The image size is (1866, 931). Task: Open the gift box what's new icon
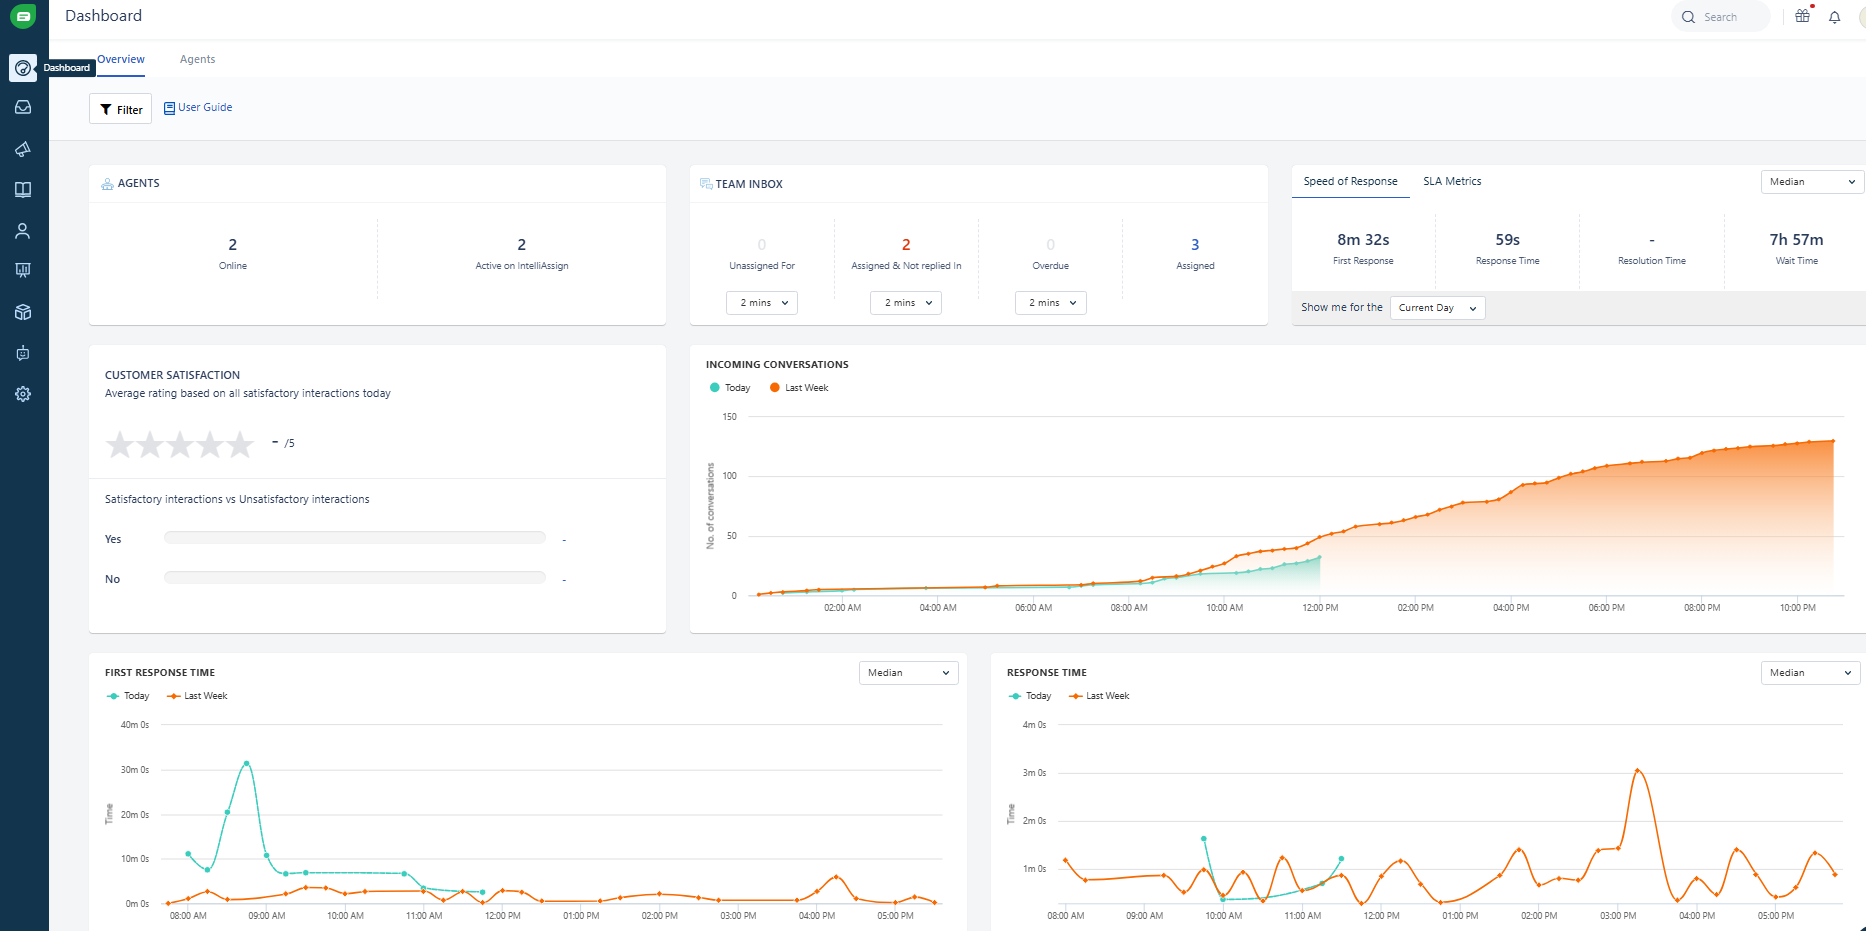(x=1802, y=16)
